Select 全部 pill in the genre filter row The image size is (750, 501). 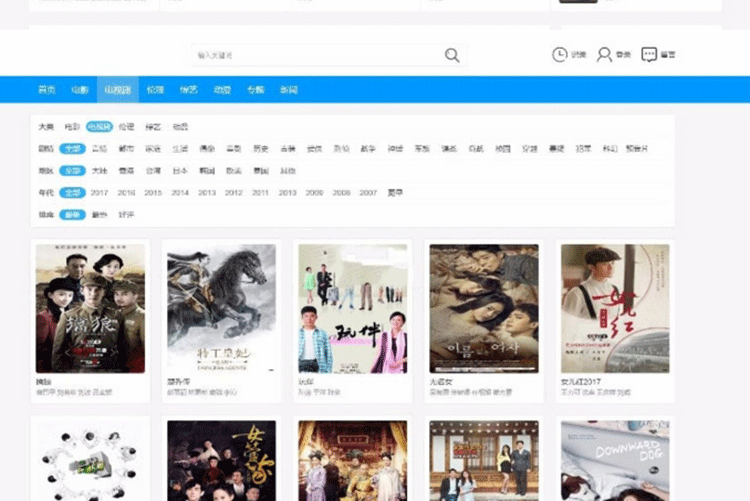72,149
